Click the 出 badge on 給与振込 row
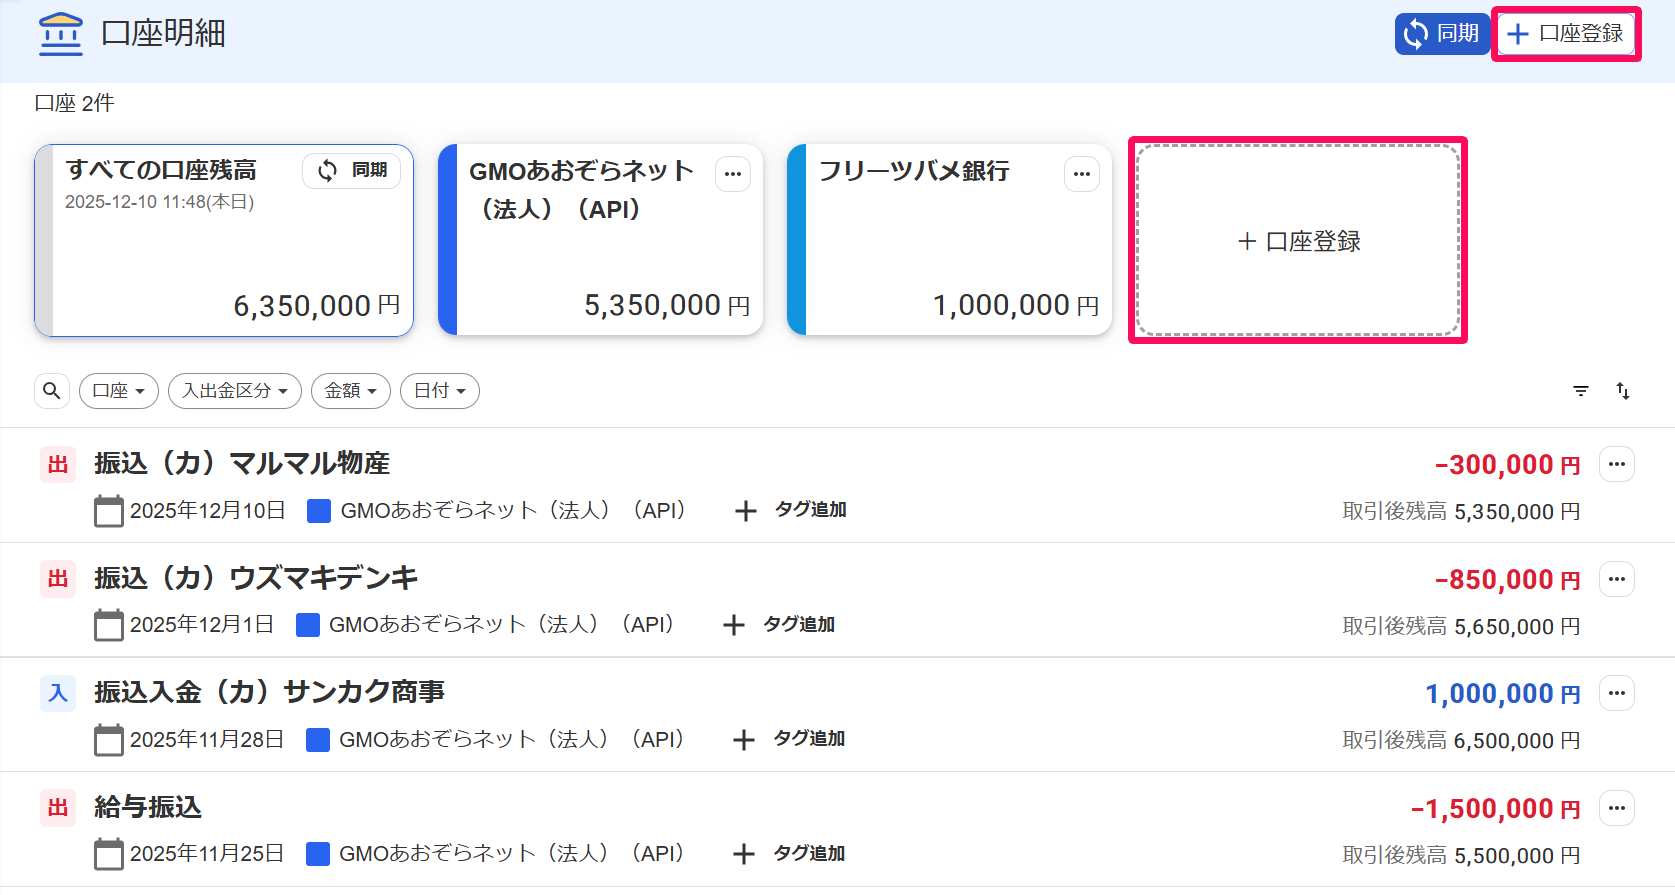This screenshot has height=895, width=1675. pos(58,808)
